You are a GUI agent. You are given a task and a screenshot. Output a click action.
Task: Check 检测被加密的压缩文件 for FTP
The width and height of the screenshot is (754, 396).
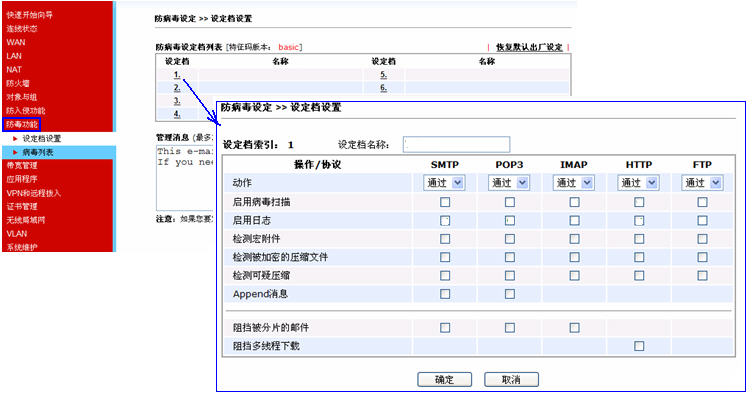coord(703,257)
